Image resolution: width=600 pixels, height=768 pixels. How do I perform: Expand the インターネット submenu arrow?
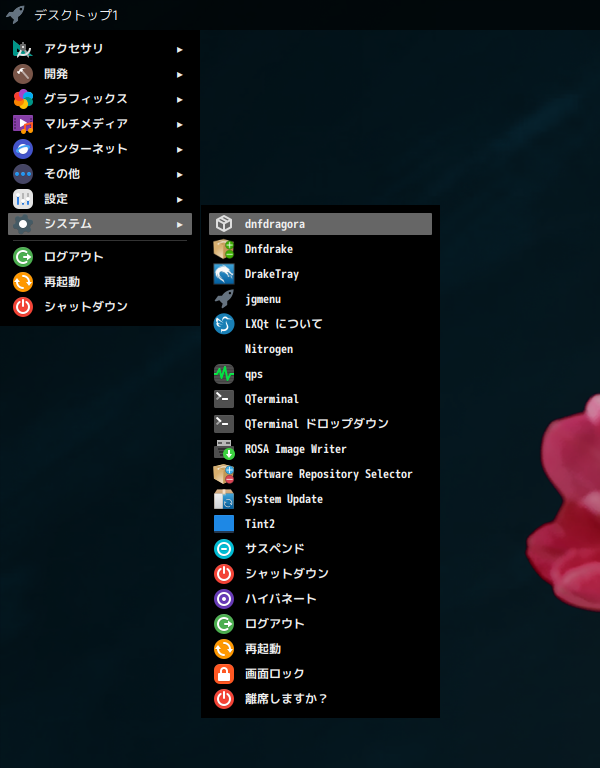coord(180,149)
